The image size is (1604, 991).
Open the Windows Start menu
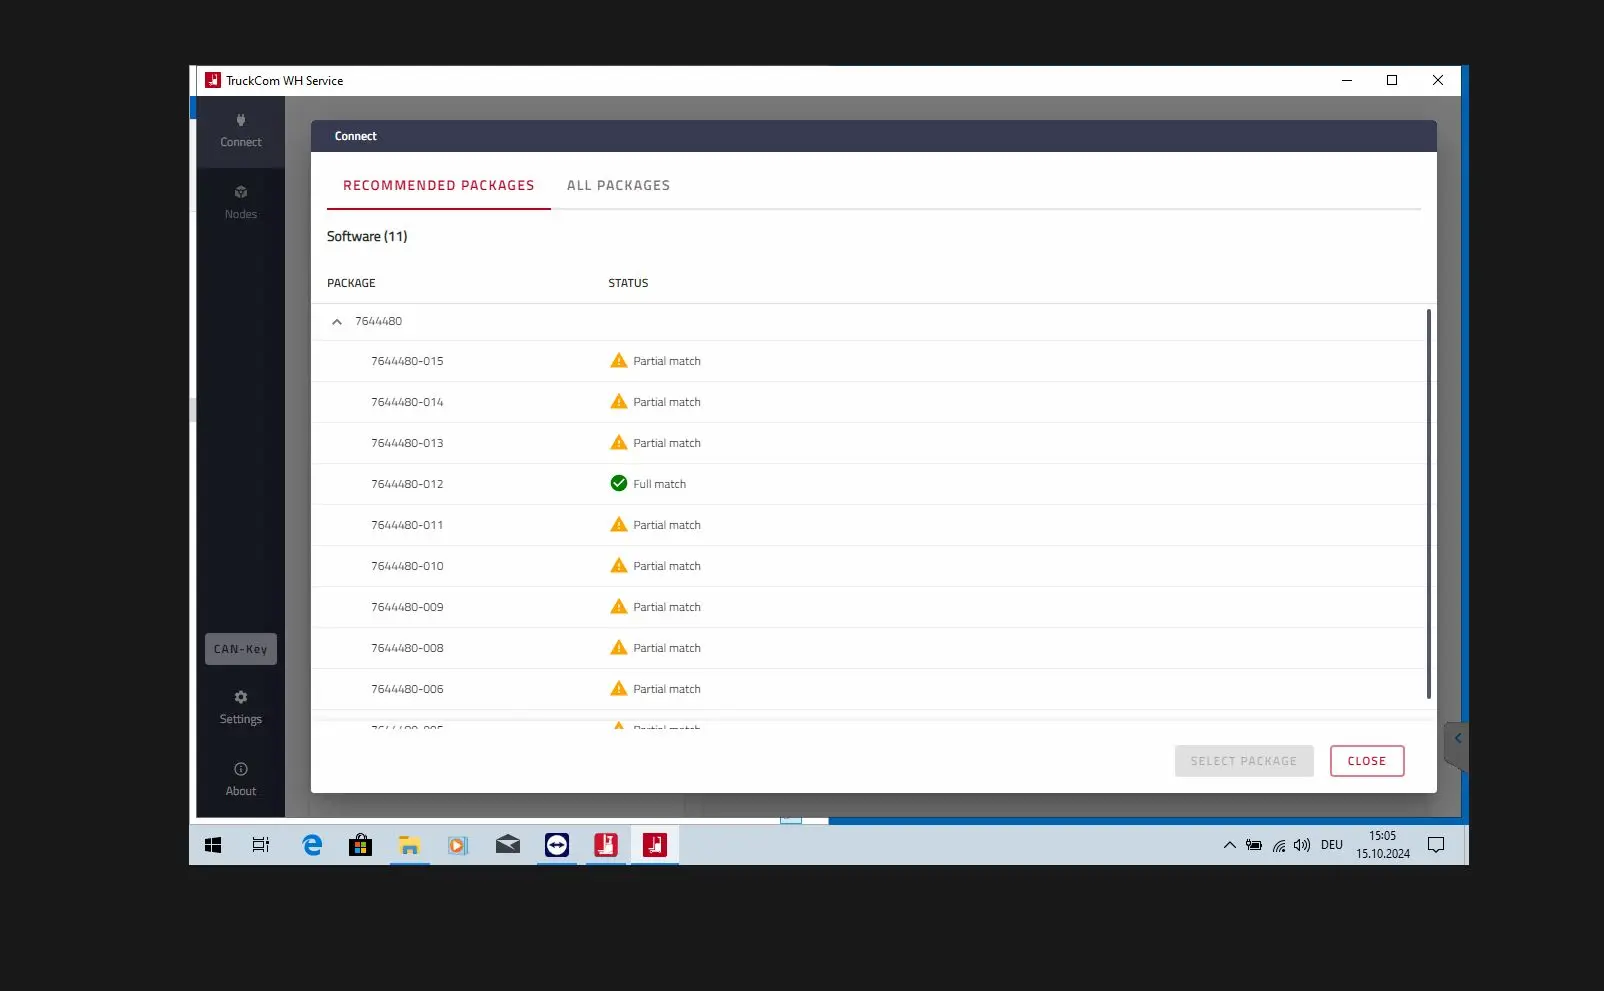point(213,845)
